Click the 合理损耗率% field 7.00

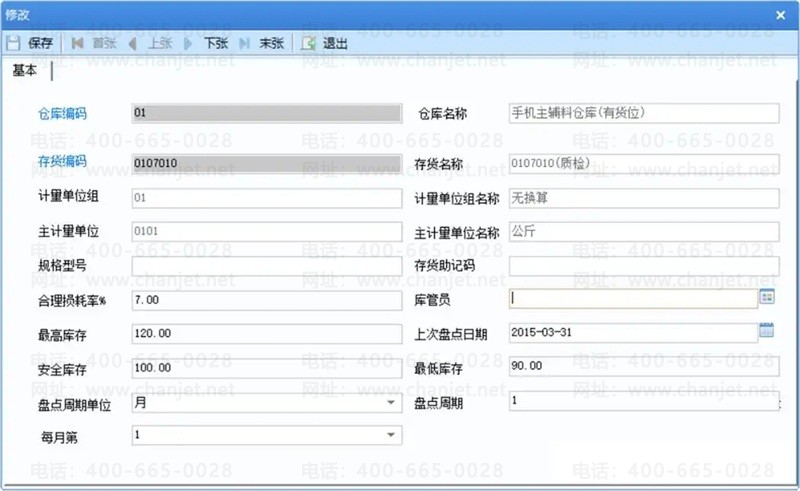[x=267, y=300]
